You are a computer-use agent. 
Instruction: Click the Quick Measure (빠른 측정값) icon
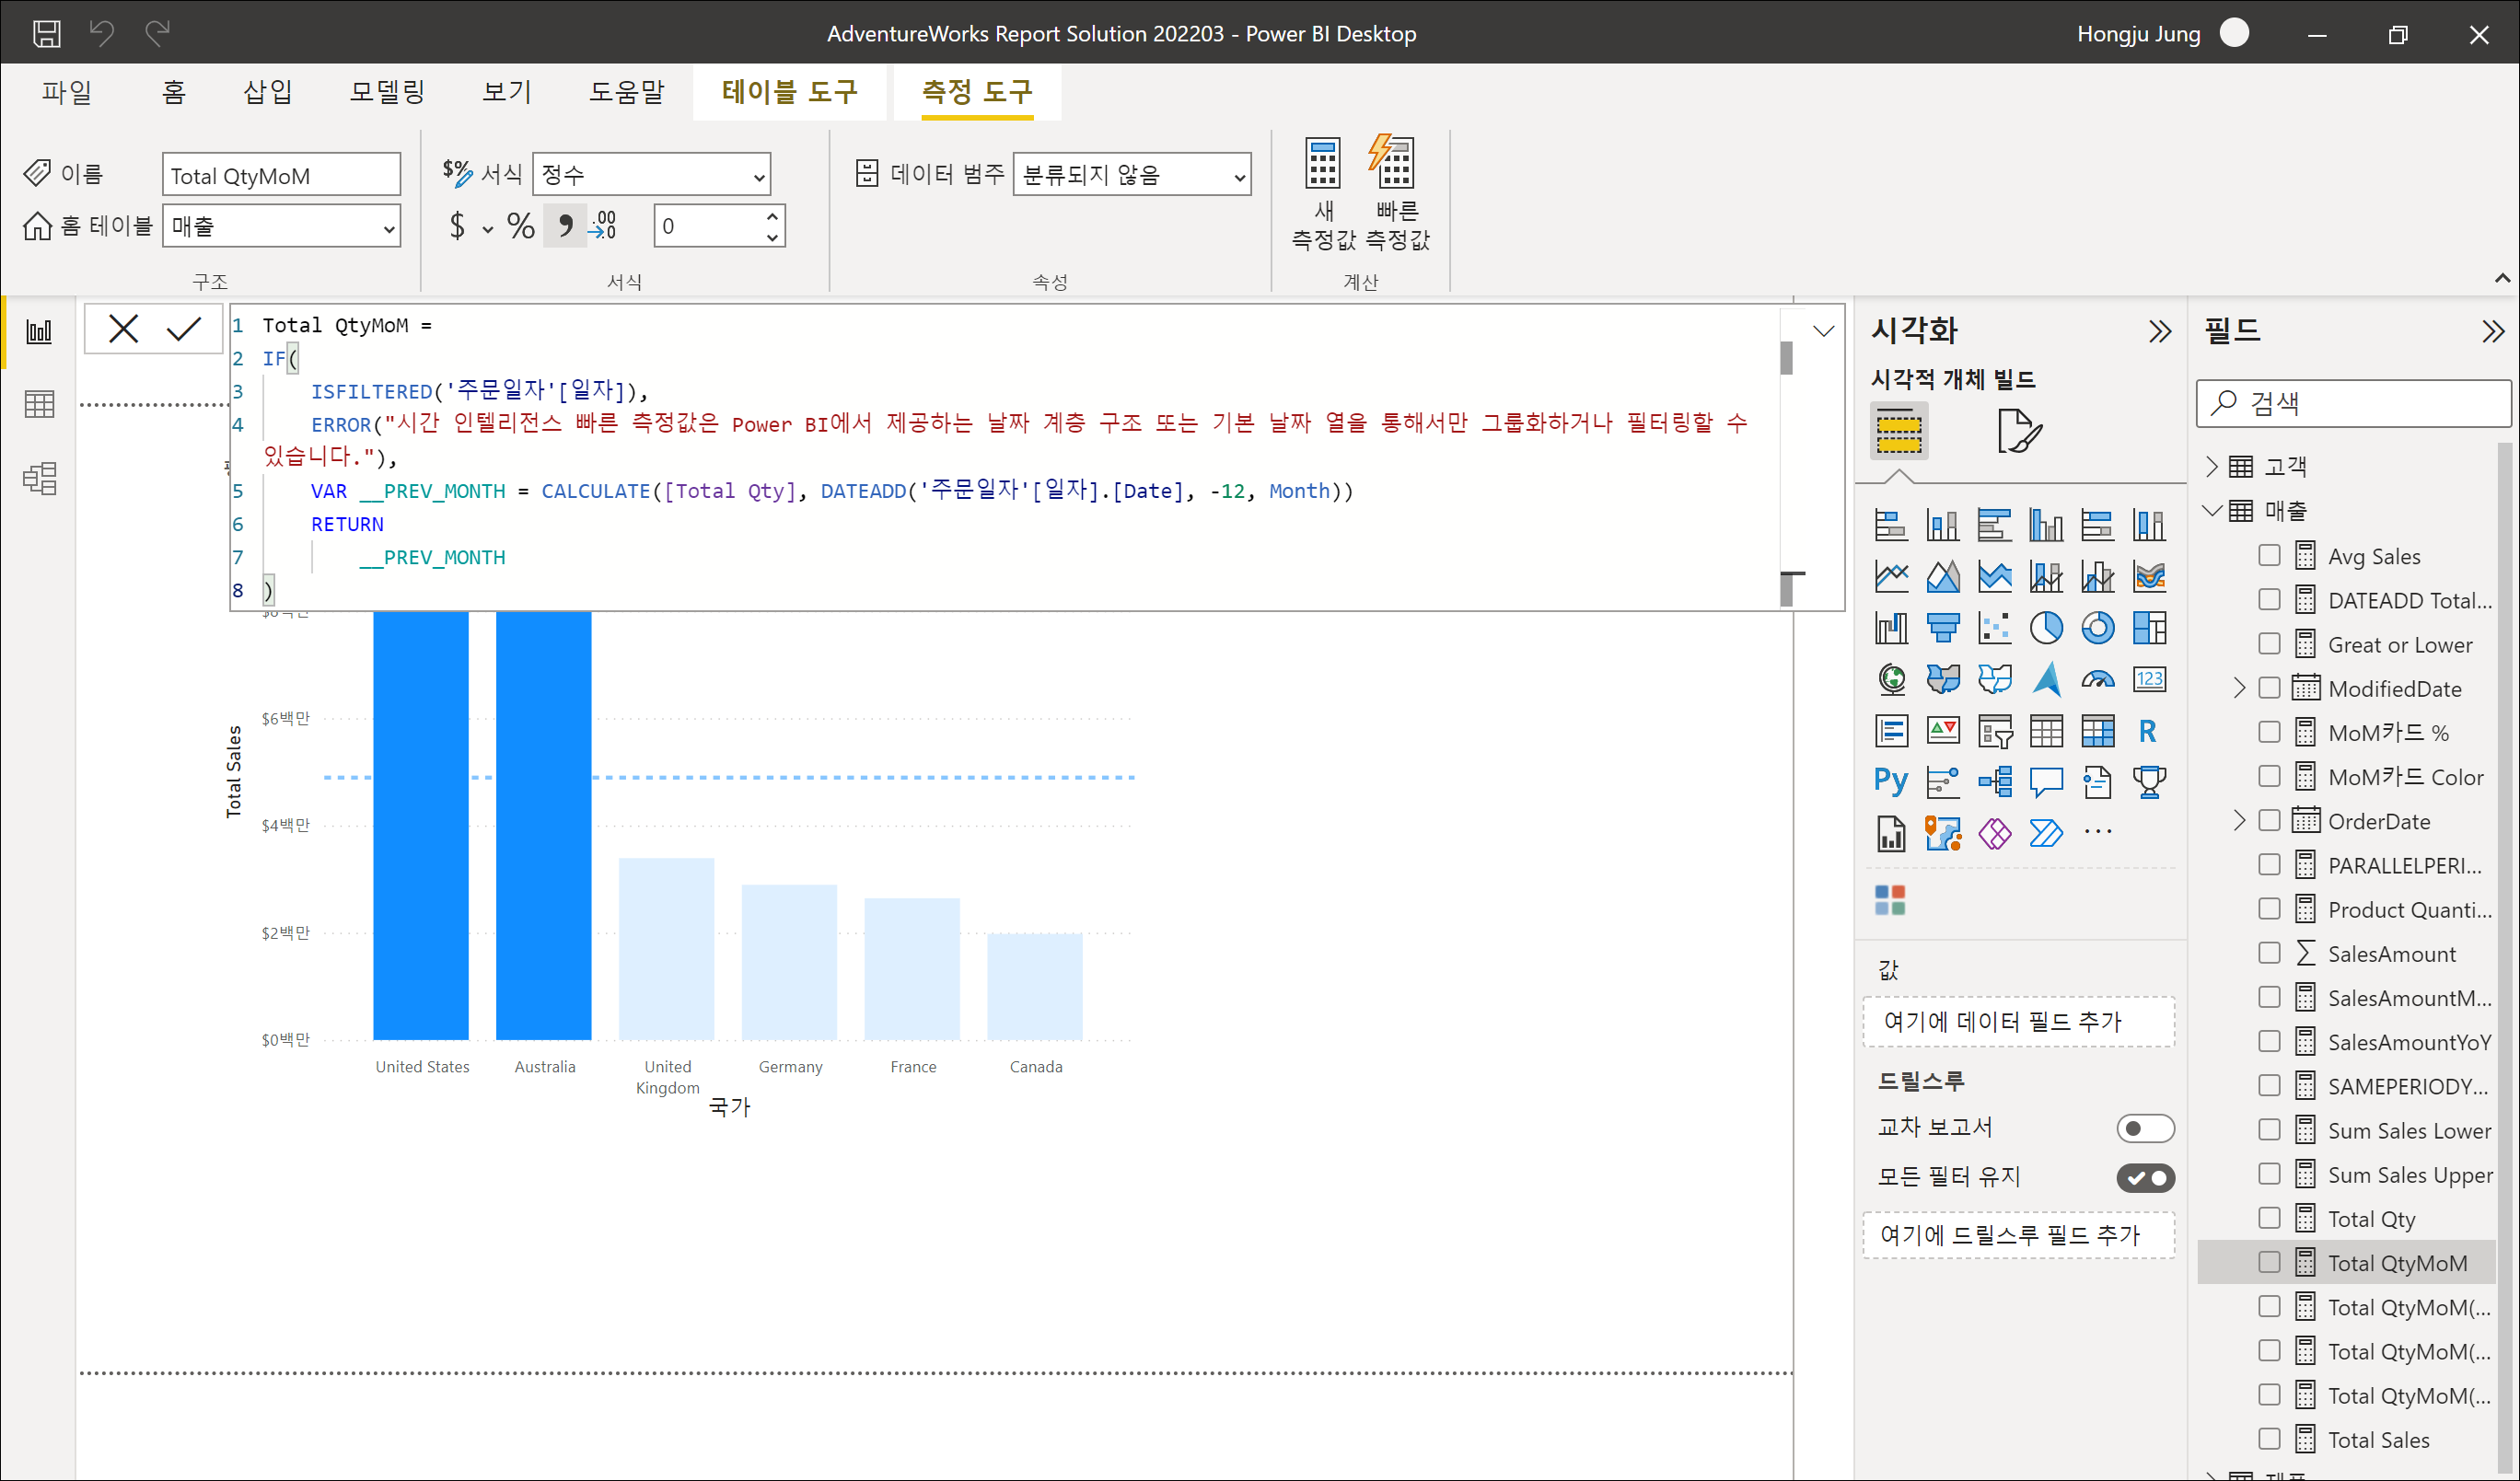click(1395, 165)
